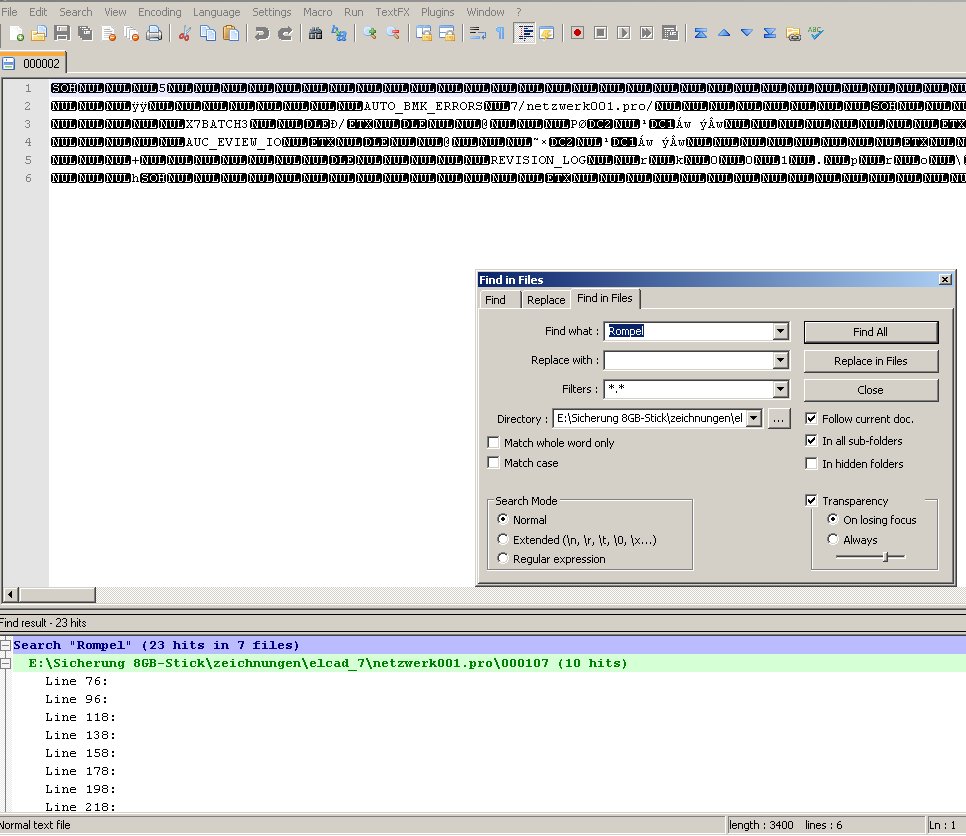Toggle the Word Wrap icon
The width and height of the screenshot is (966, 836).
477,33
